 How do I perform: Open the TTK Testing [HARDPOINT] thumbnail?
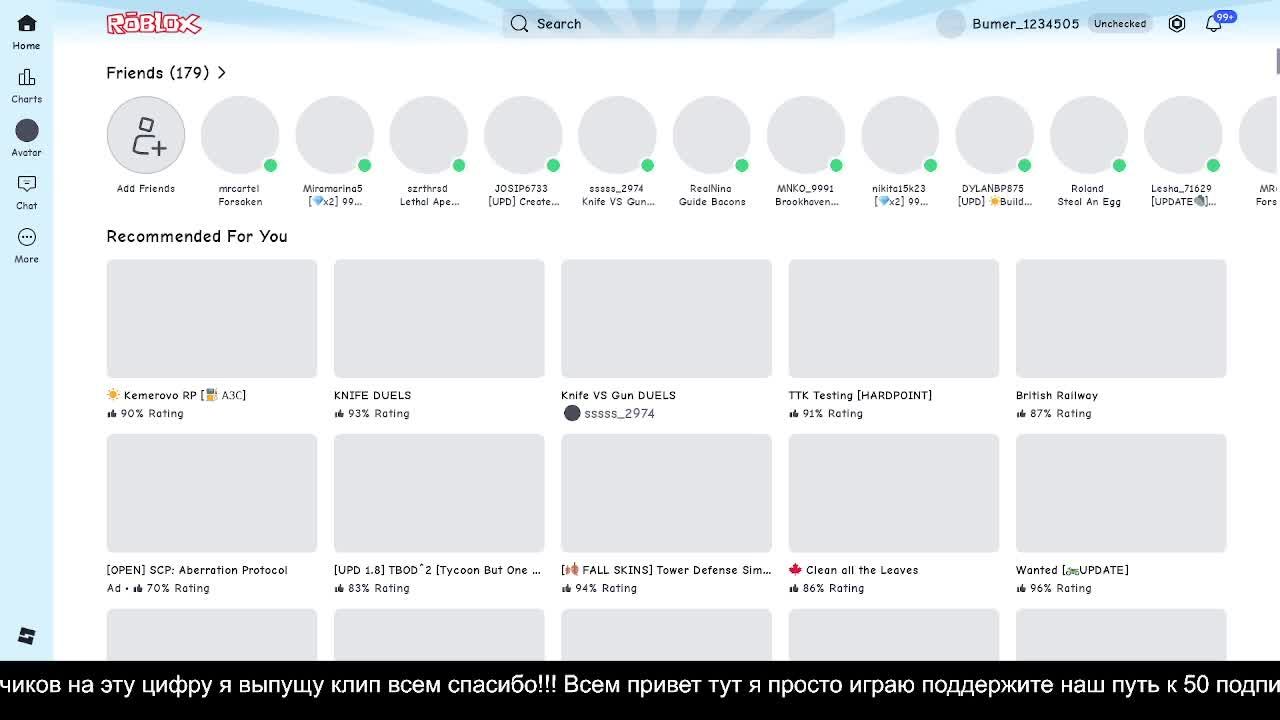[894, 319]
